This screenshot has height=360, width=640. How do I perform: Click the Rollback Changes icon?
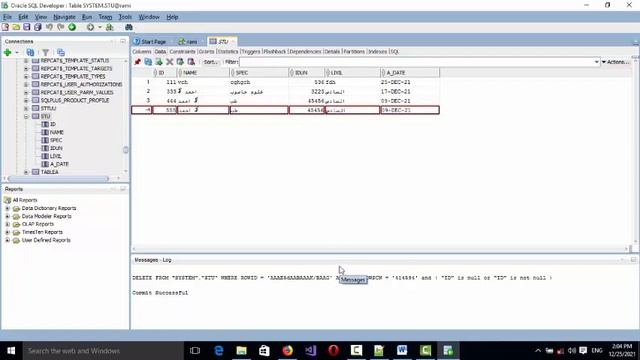[x=191, y=62]
